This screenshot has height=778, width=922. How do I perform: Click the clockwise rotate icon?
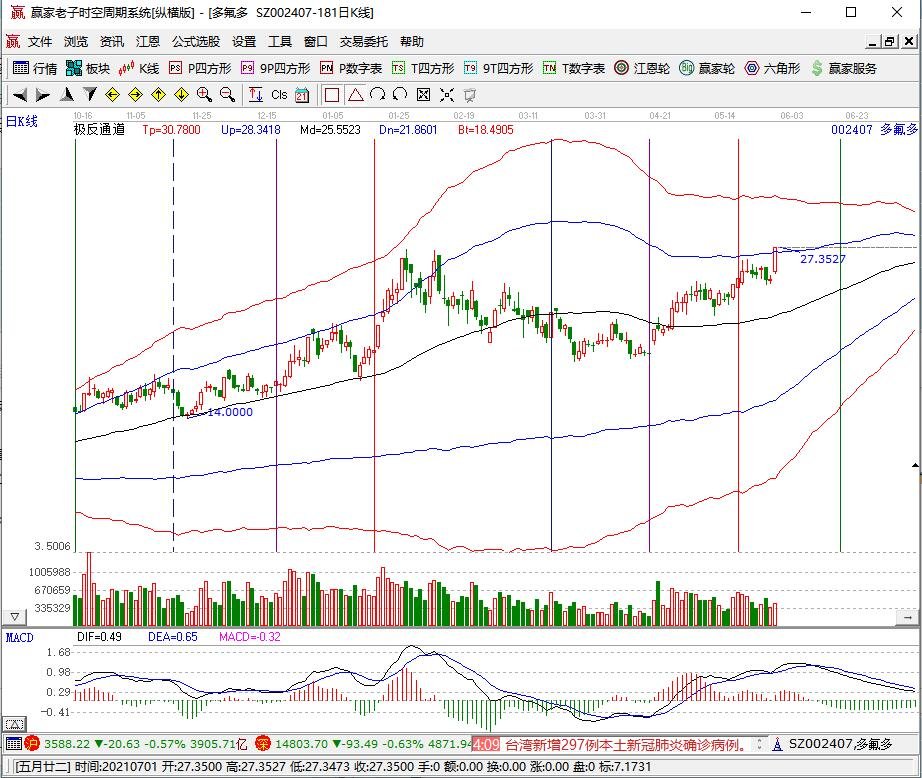378,95
